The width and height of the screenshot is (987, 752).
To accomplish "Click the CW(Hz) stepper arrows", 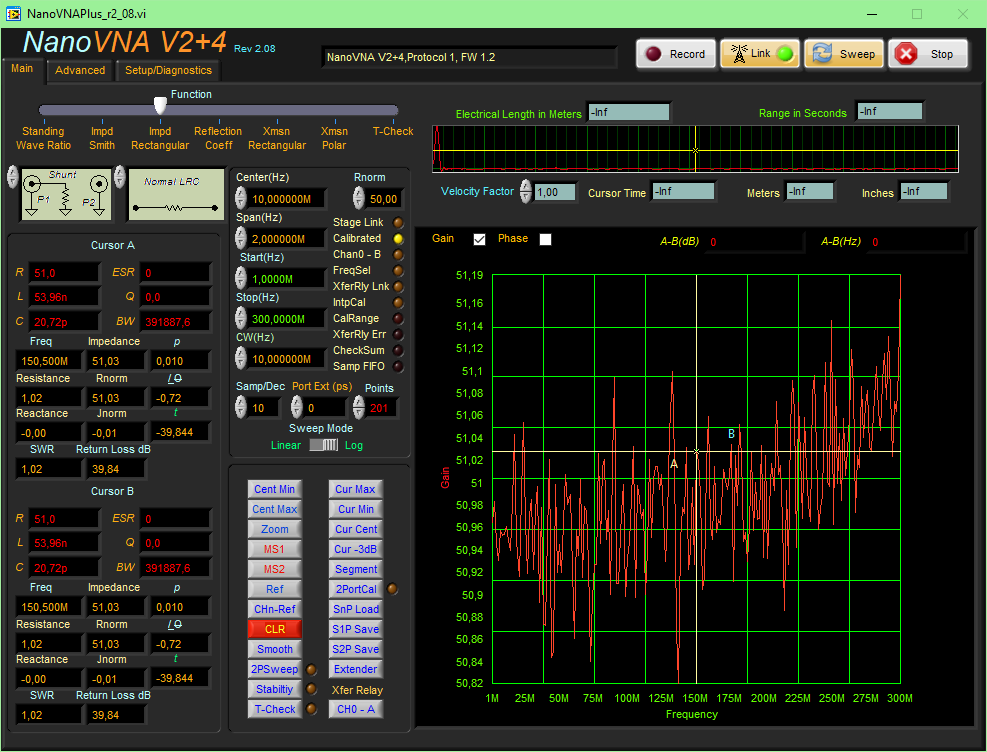I will click(x=240, y=359).
